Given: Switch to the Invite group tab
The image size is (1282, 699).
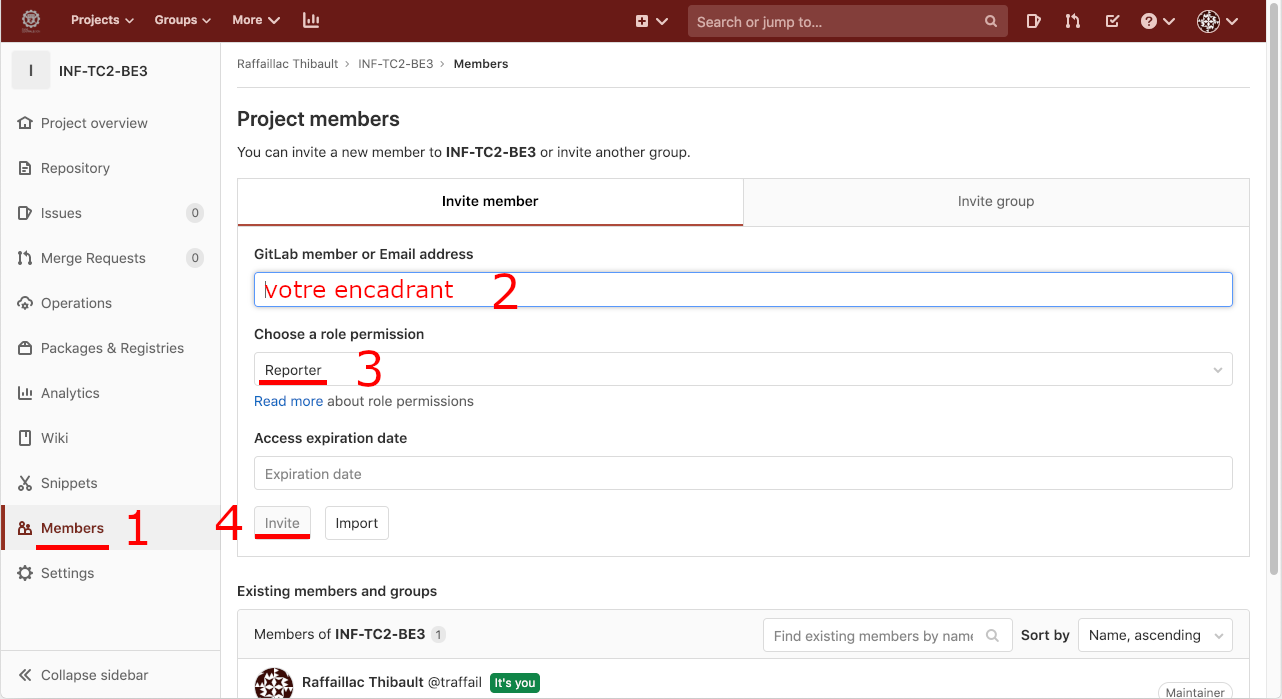Looking at the screenshot, I should (996, 202).
